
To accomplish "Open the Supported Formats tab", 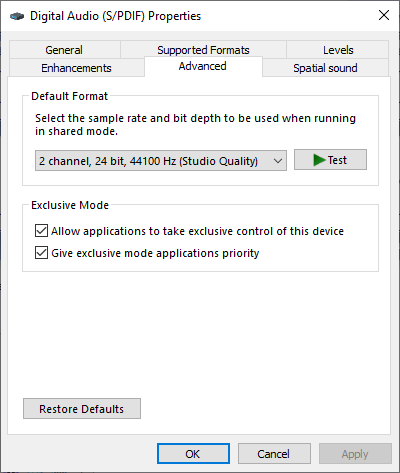I will pos(203,50).
